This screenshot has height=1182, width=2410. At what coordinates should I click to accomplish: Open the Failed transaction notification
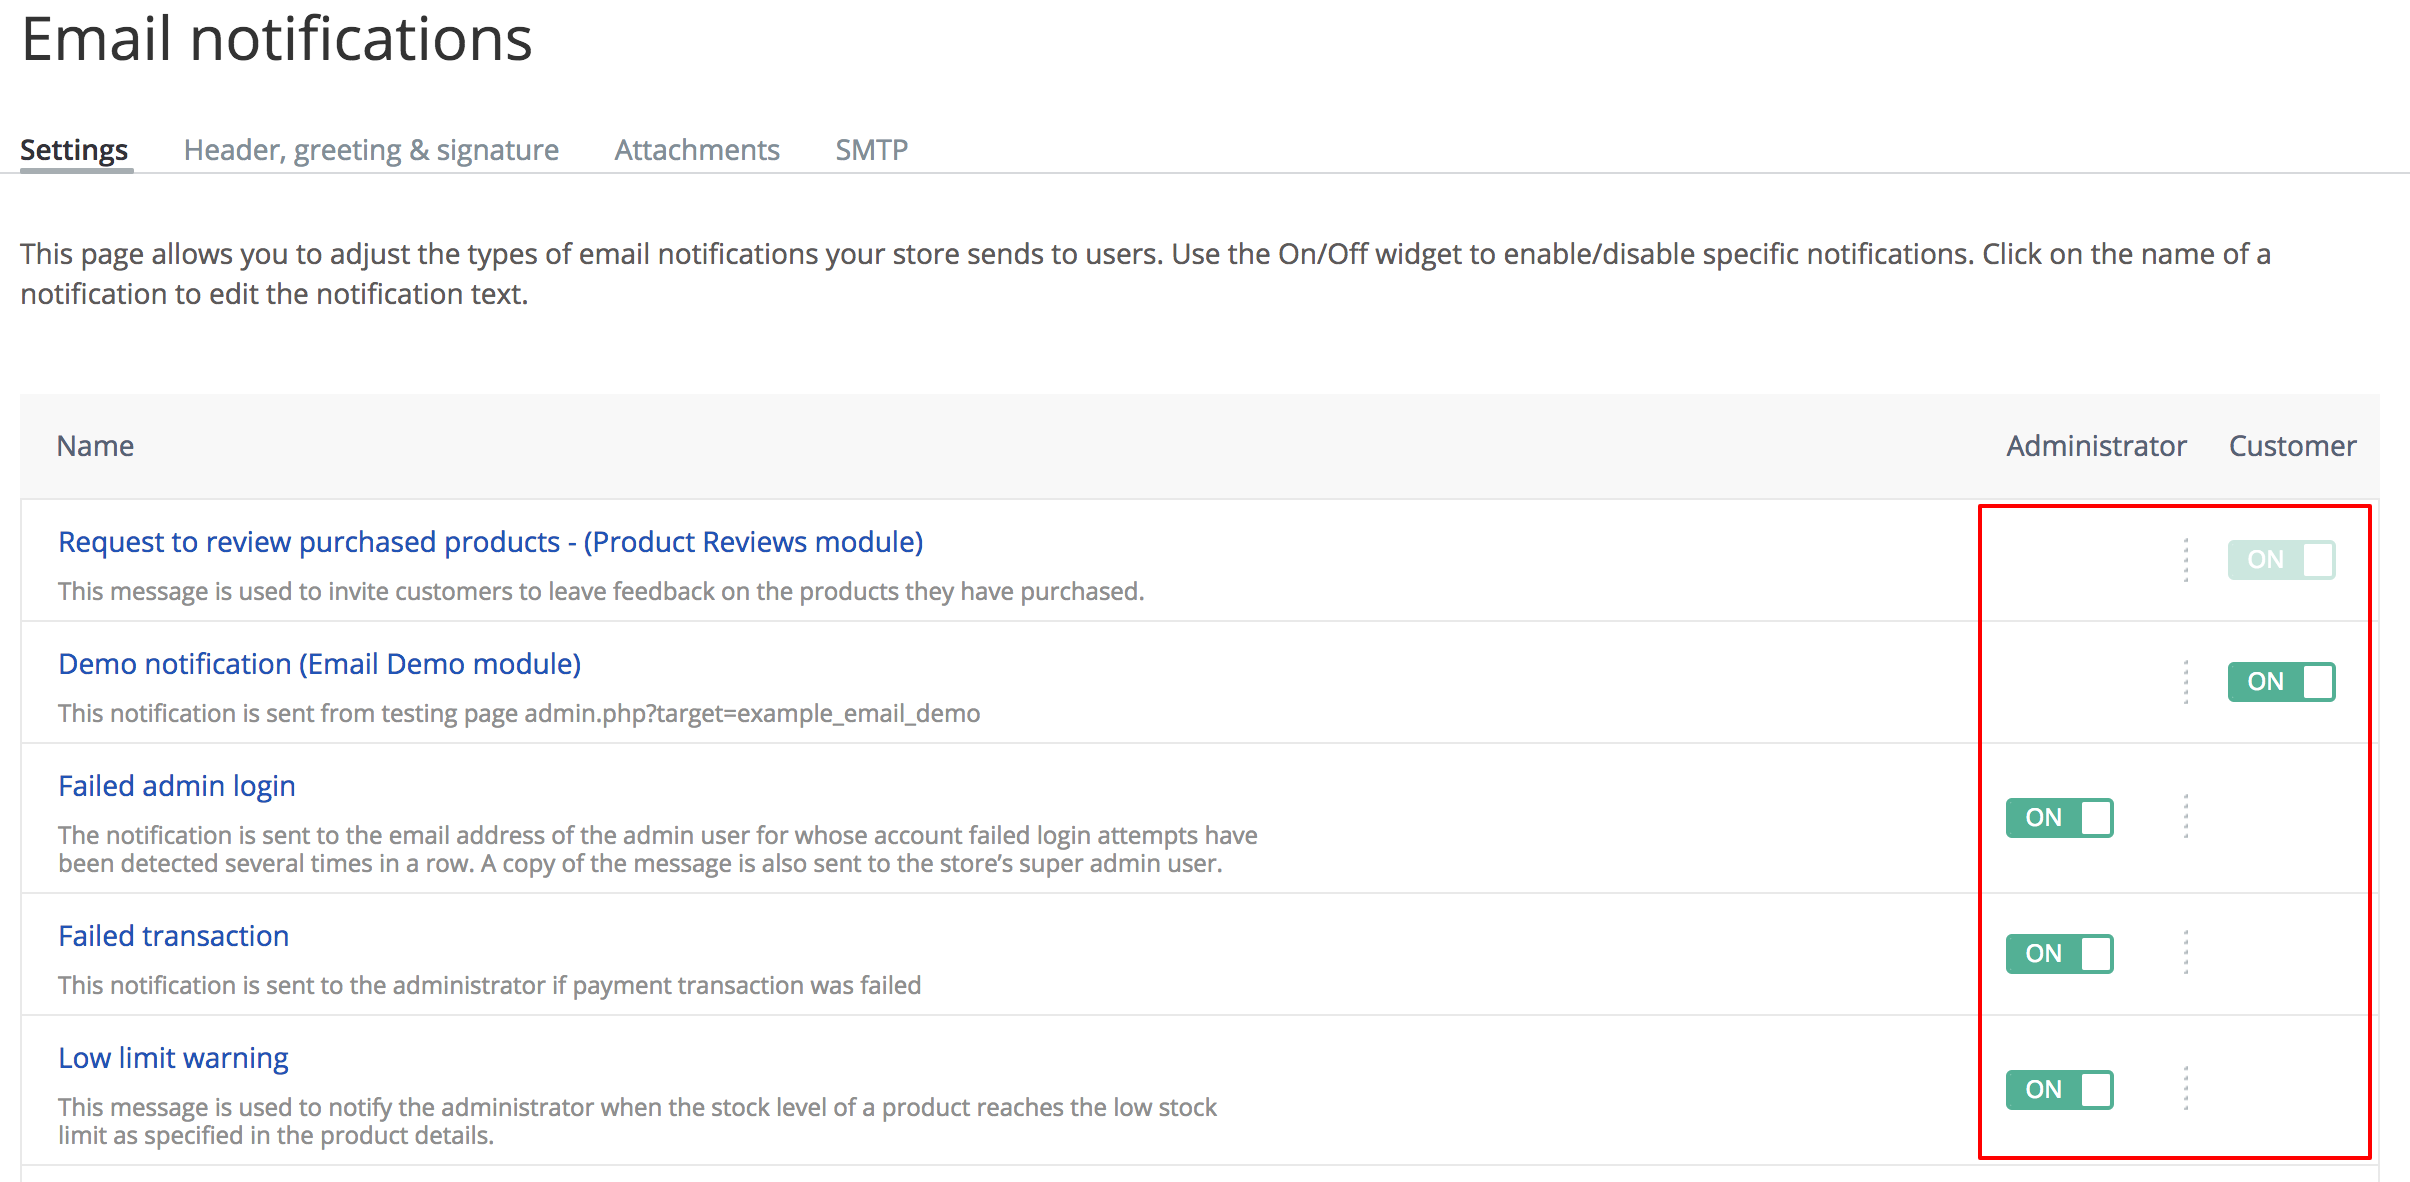coord(172,935)
